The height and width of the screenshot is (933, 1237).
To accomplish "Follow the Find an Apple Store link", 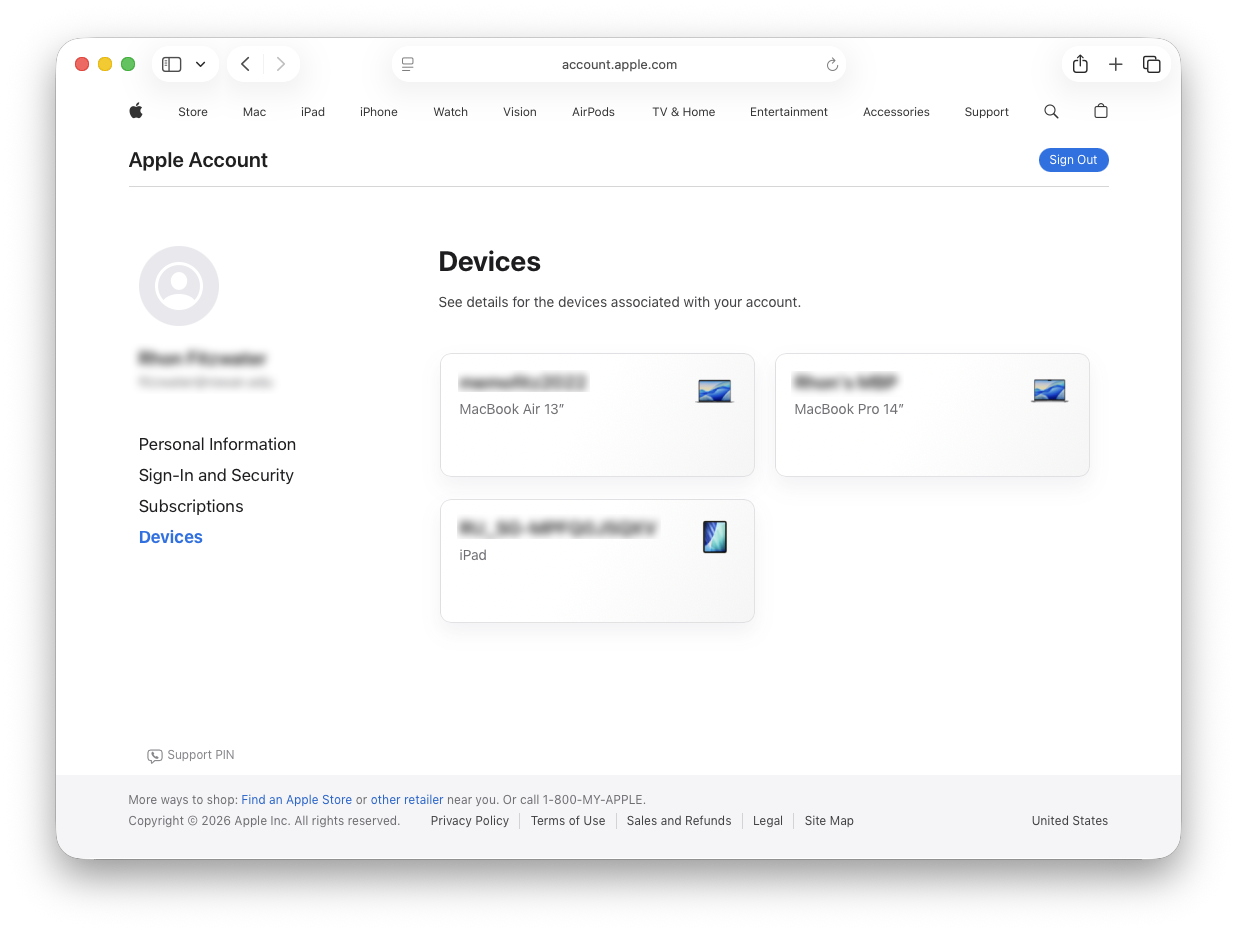I will (x=297, y=800).
